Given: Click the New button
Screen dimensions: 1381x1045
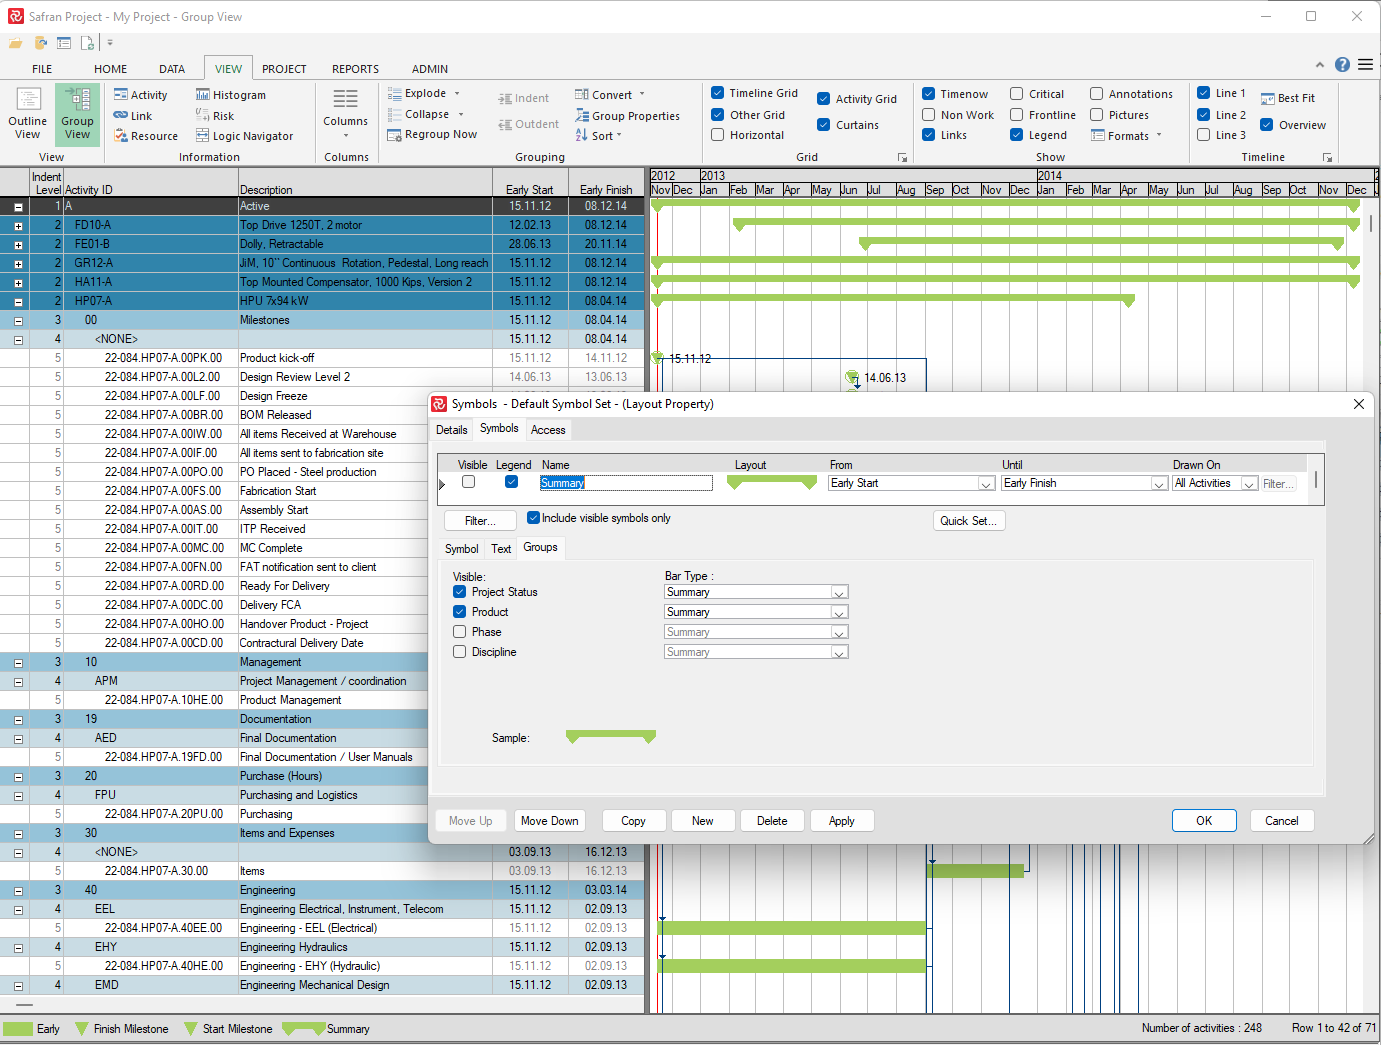Looking at the screenshot, I should coord(703,821).
